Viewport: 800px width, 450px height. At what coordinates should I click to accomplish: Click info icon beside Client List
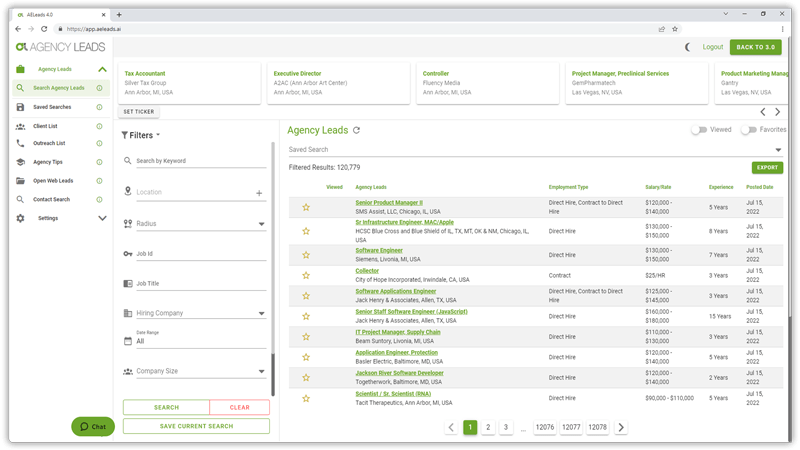tap(99, 126)
